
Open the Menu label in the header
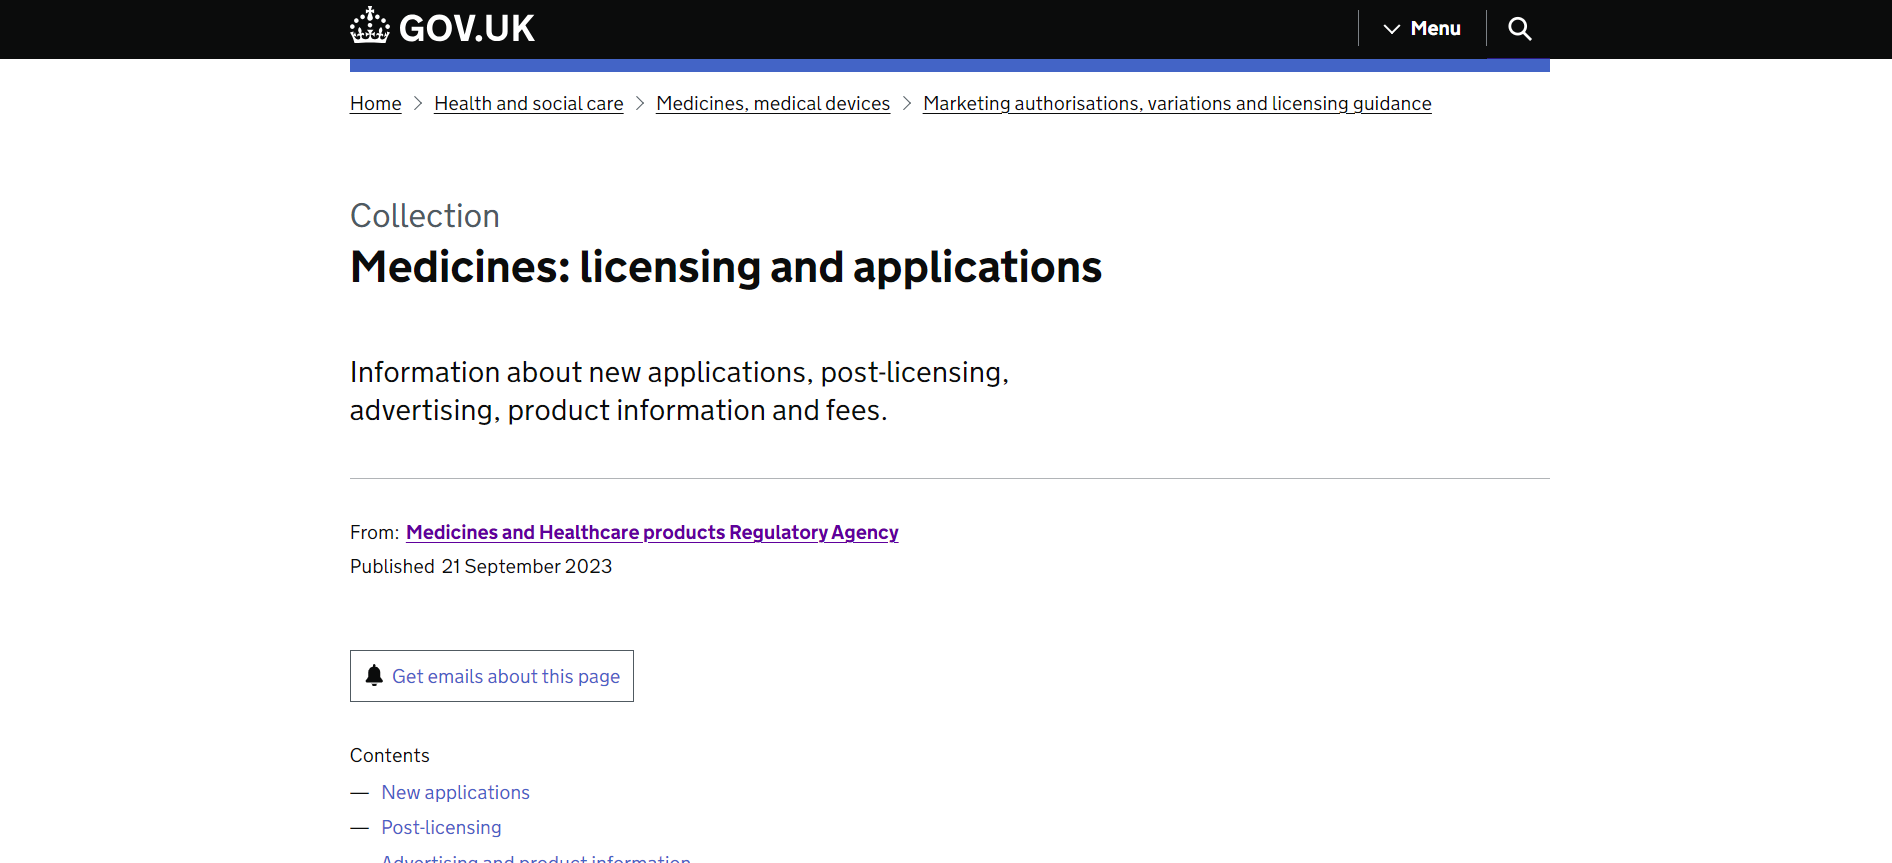click(x=1435, y=29)
